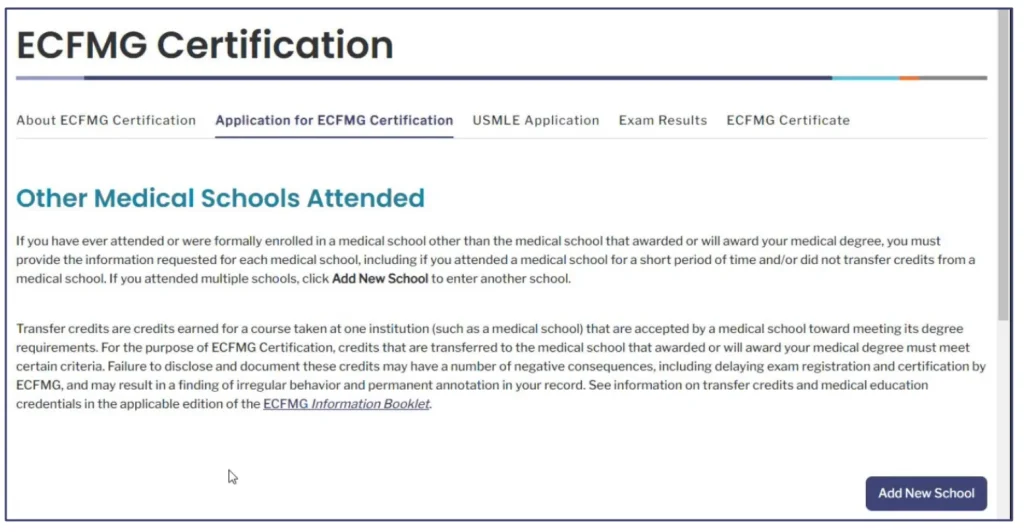Switch to the USMLE Application tab

(x=536, y=120)
